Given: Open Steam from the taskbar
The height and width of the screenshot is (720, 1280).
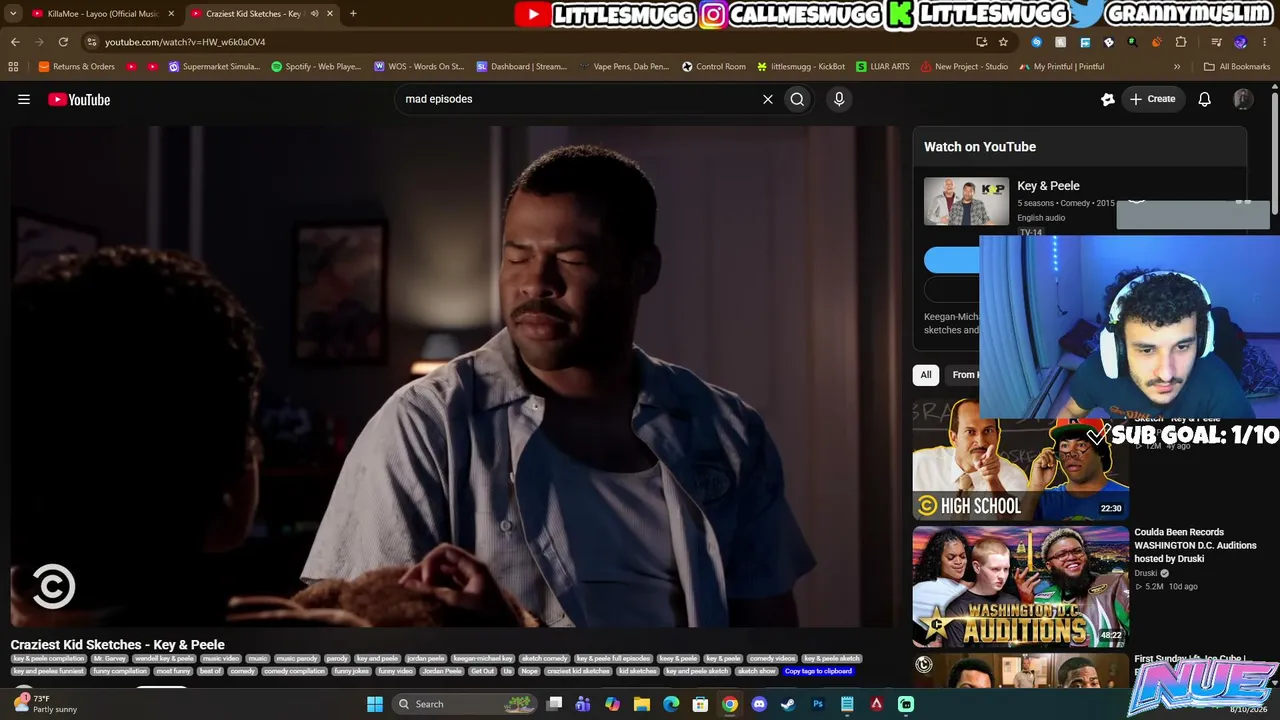Looking at the screenshot, I should point(788,704).
